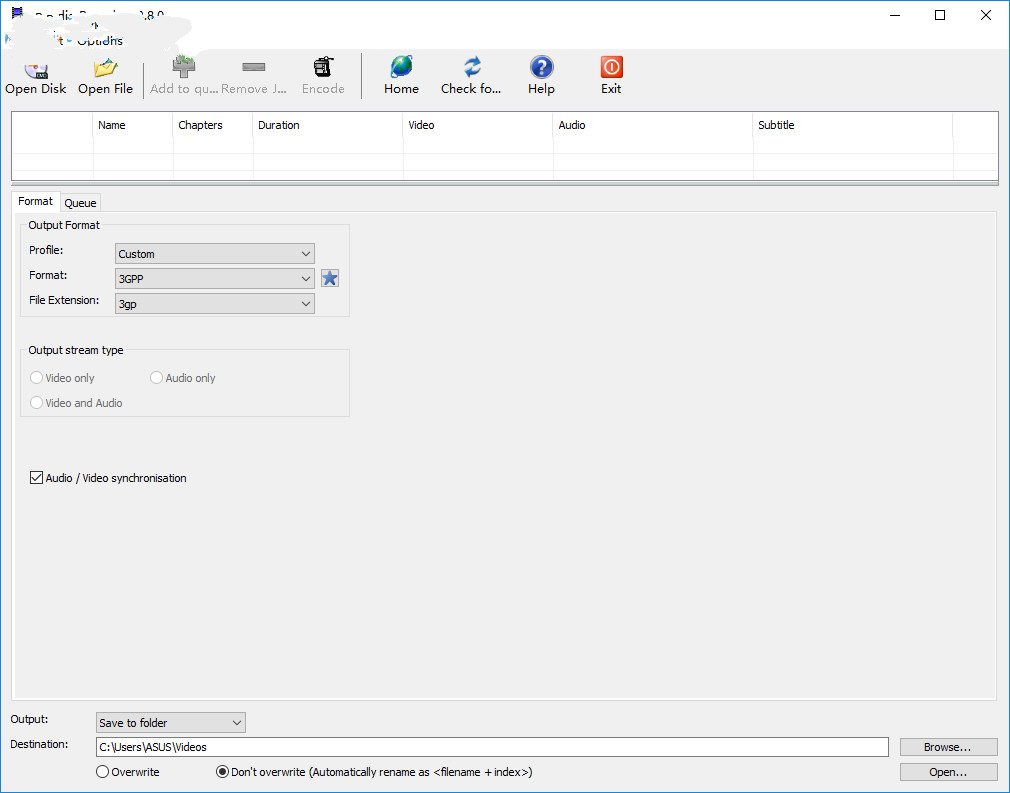Click the Open... button
The image size is (1010, 793).
[x=948, y=772]
